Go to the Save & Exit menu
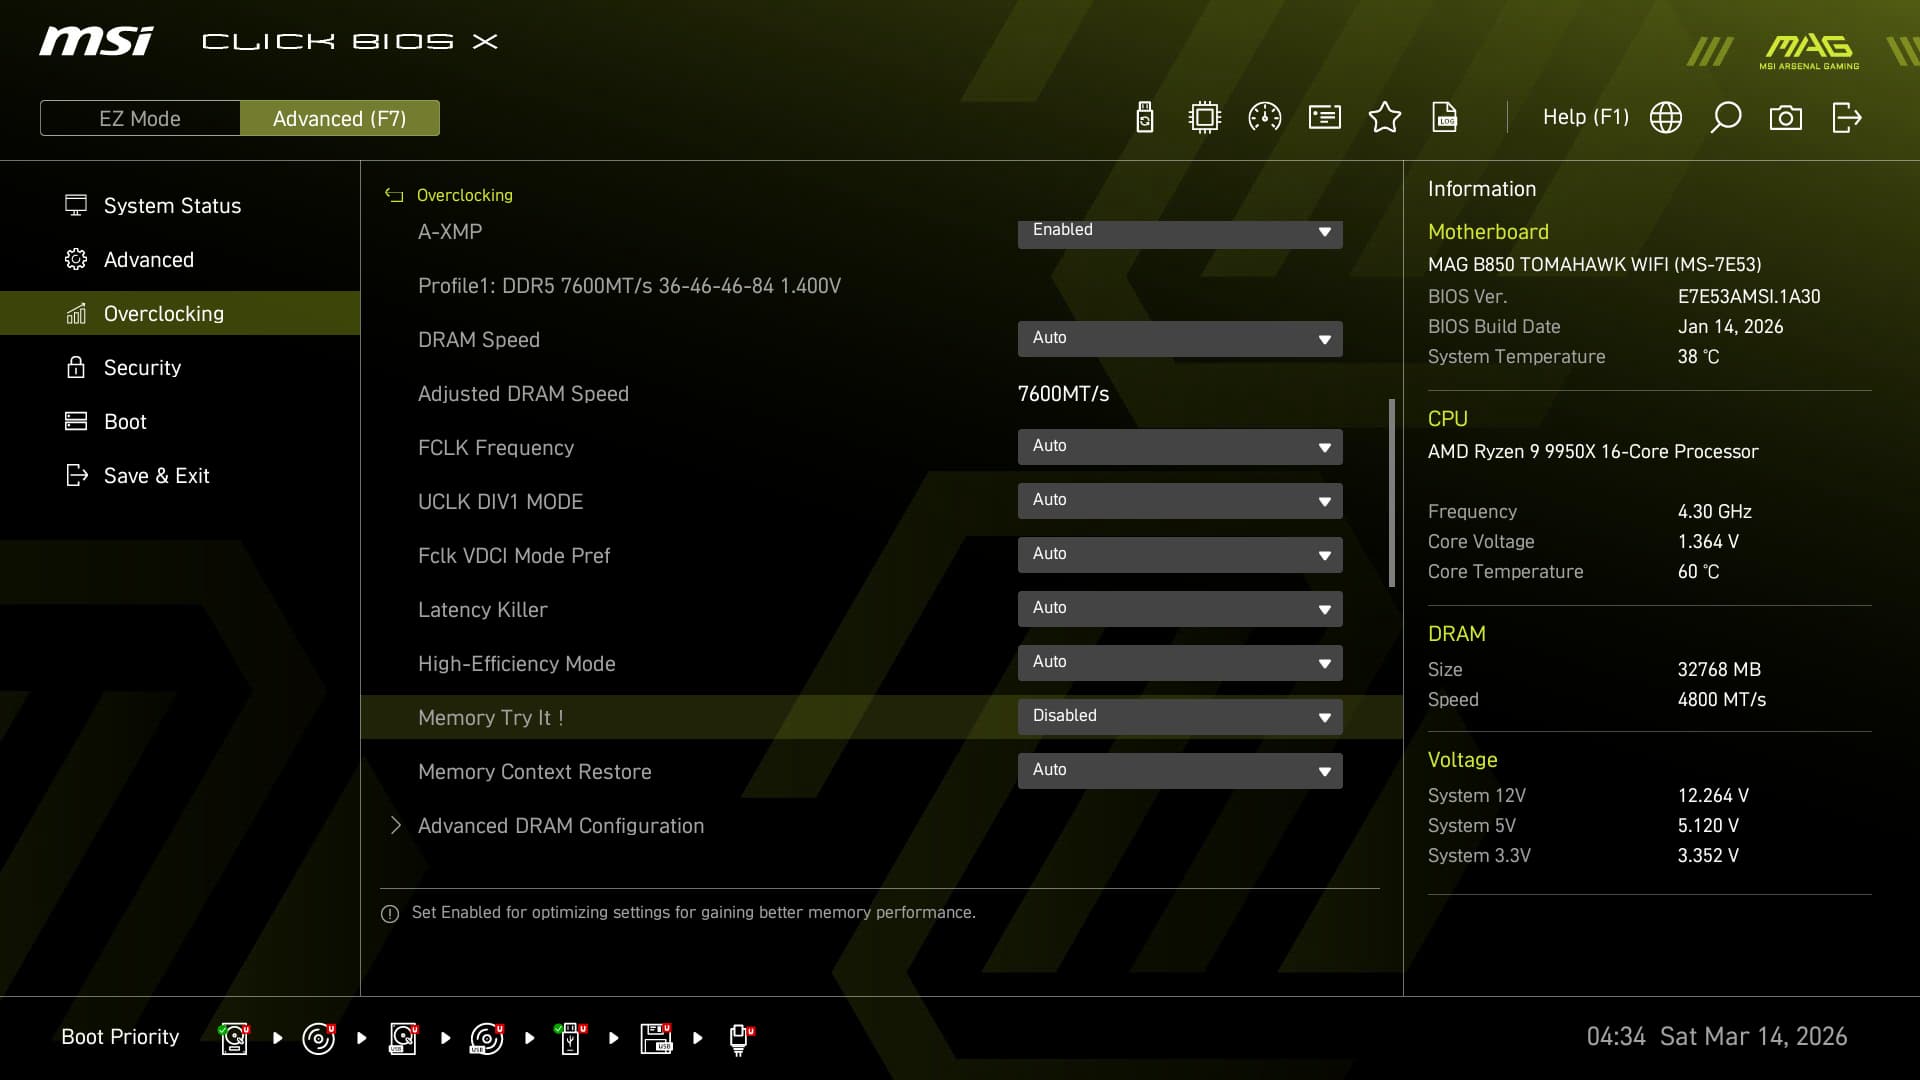This screenshot has width=1920, height=1080. (156, 476)
